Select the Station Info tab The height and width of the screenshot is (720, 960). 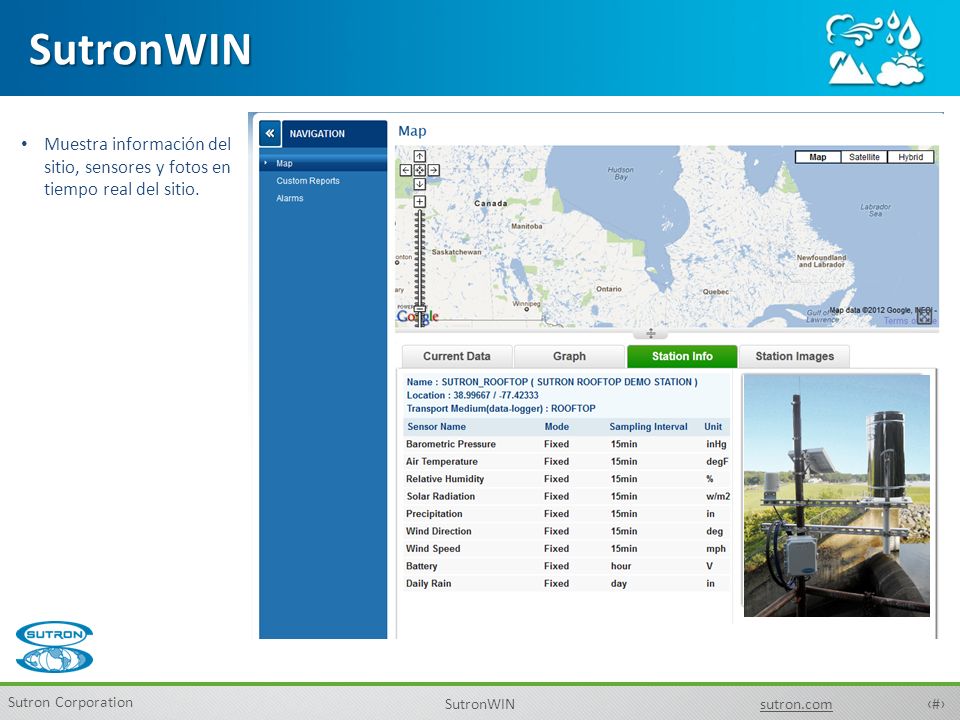pyautogui.click(x=682, y=356)
